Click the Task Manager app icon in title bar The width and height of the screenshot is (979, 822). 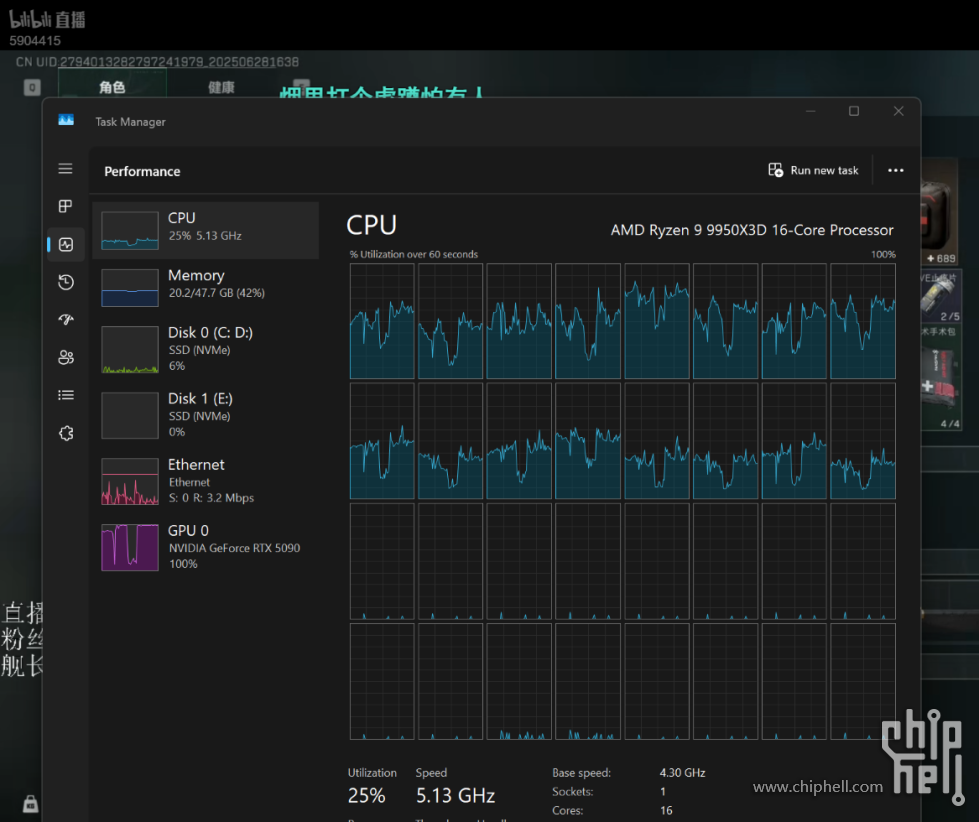[x=66, y=120]
